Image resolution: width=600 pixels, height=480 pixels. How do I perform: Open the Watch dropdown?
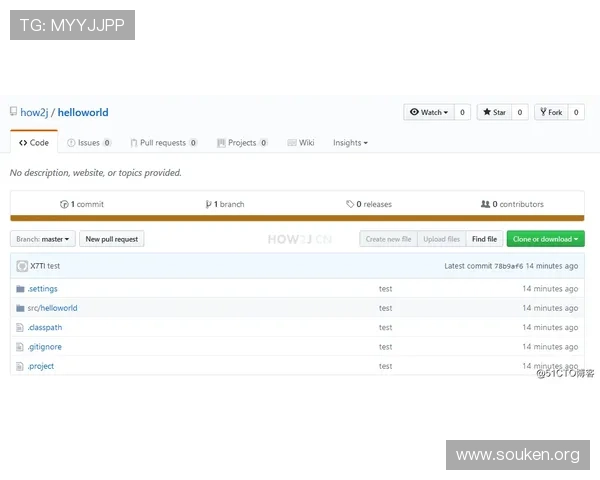(x=428, y=113)
